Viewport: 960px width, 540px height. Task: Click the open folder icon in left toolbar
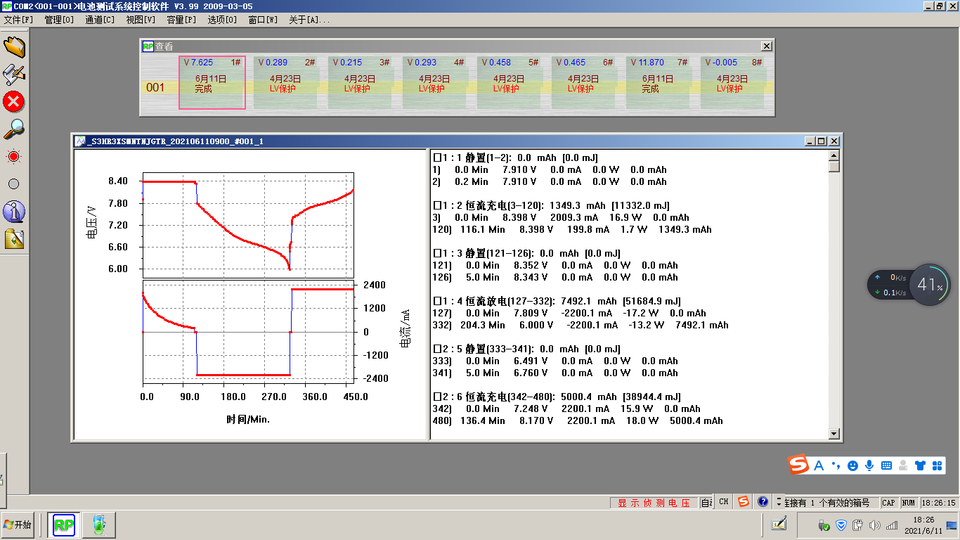pos(14,46)
